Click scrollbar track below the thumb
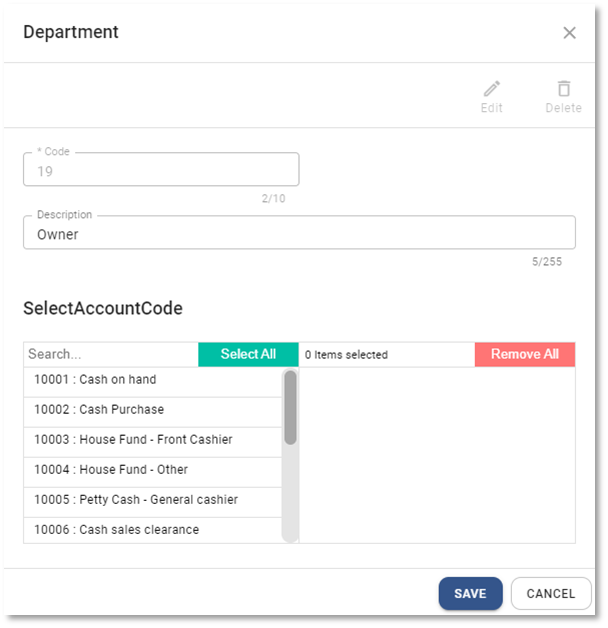The image size is (608, 628). tap(290, 495)
